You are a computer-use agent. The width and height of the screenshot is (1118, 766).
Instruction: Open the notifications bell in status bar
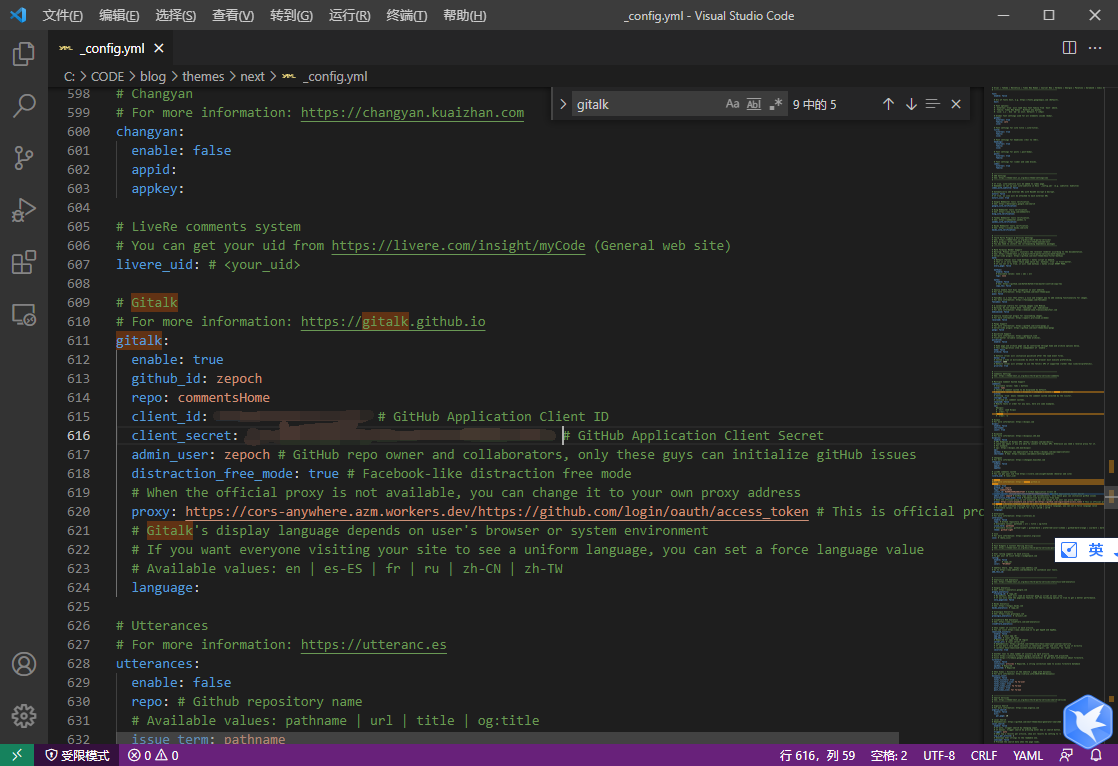coord(1096,755)
